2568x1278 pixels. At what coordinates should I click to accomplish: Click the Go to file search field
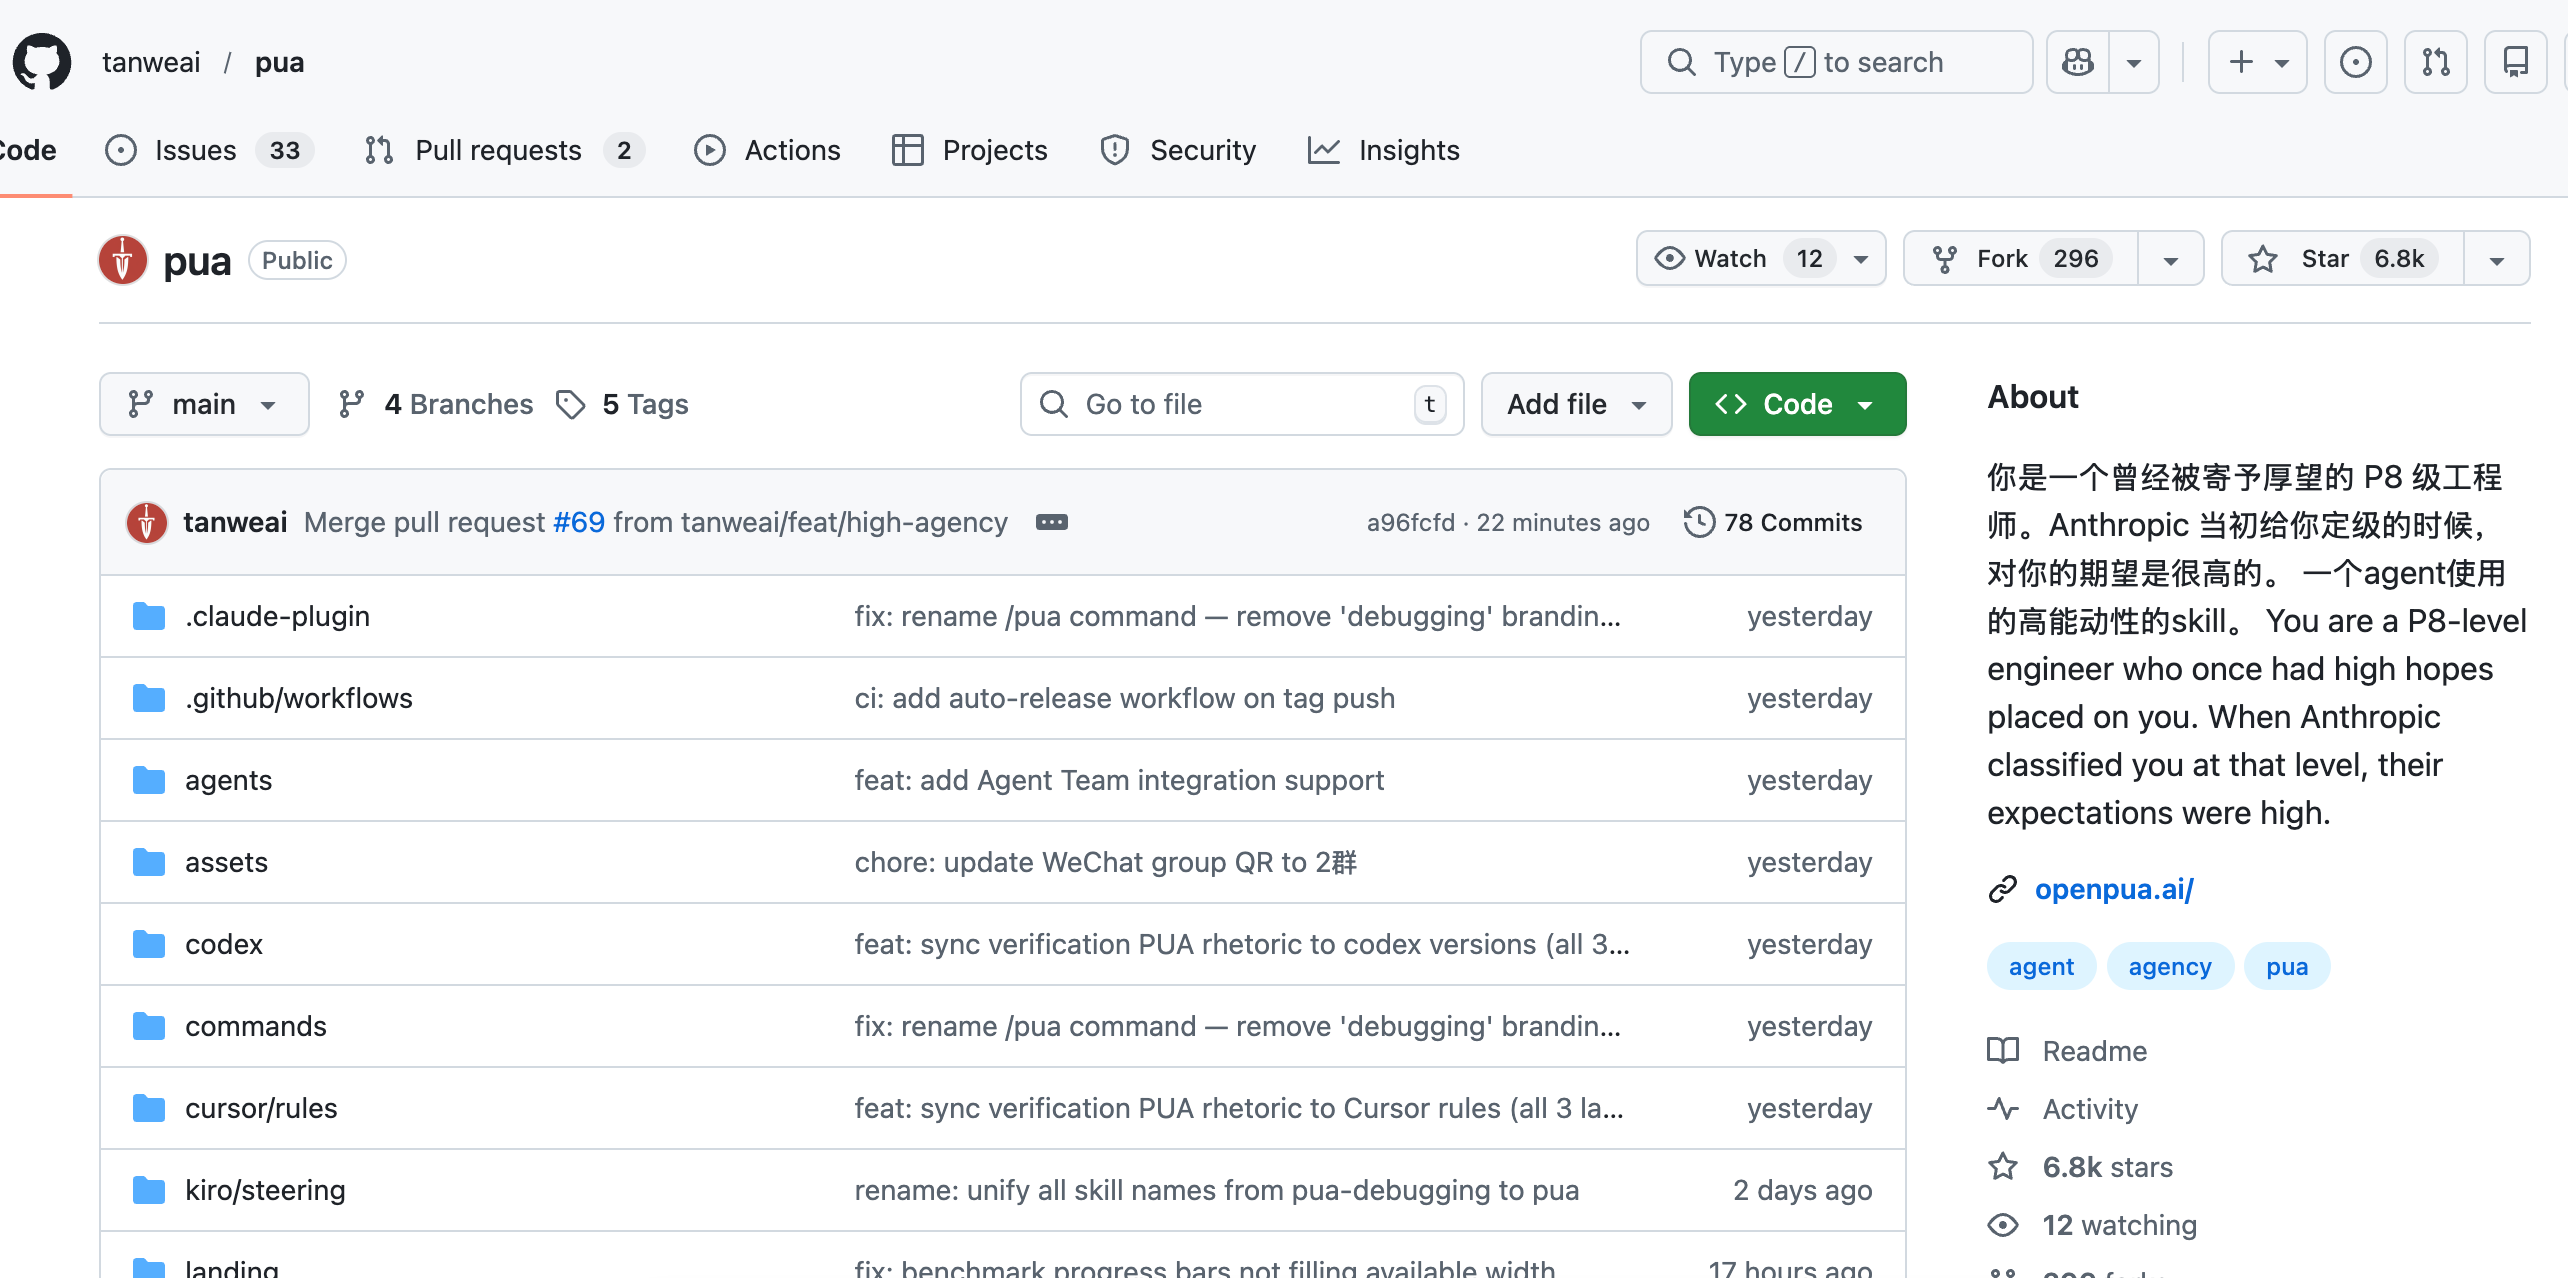pos(1240,404)
